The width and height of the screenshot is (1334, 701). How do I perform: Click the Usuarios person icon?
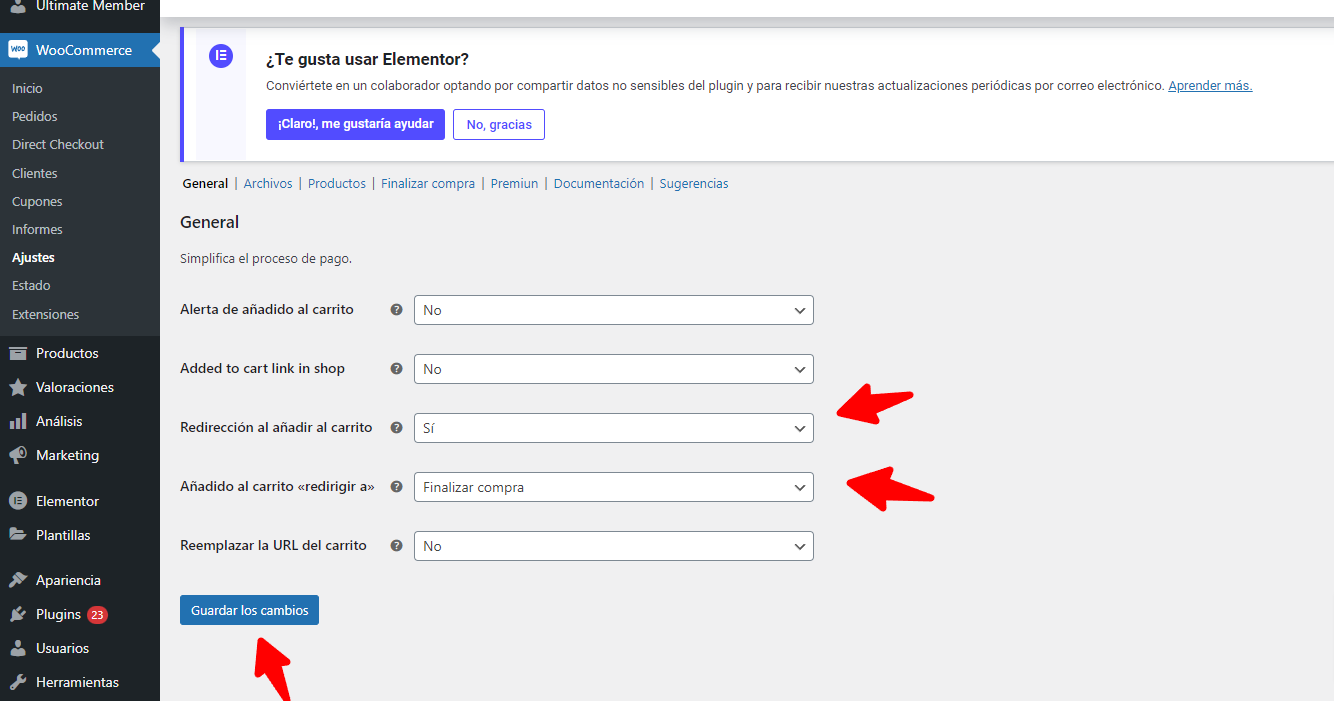click(x=17, y=648)
